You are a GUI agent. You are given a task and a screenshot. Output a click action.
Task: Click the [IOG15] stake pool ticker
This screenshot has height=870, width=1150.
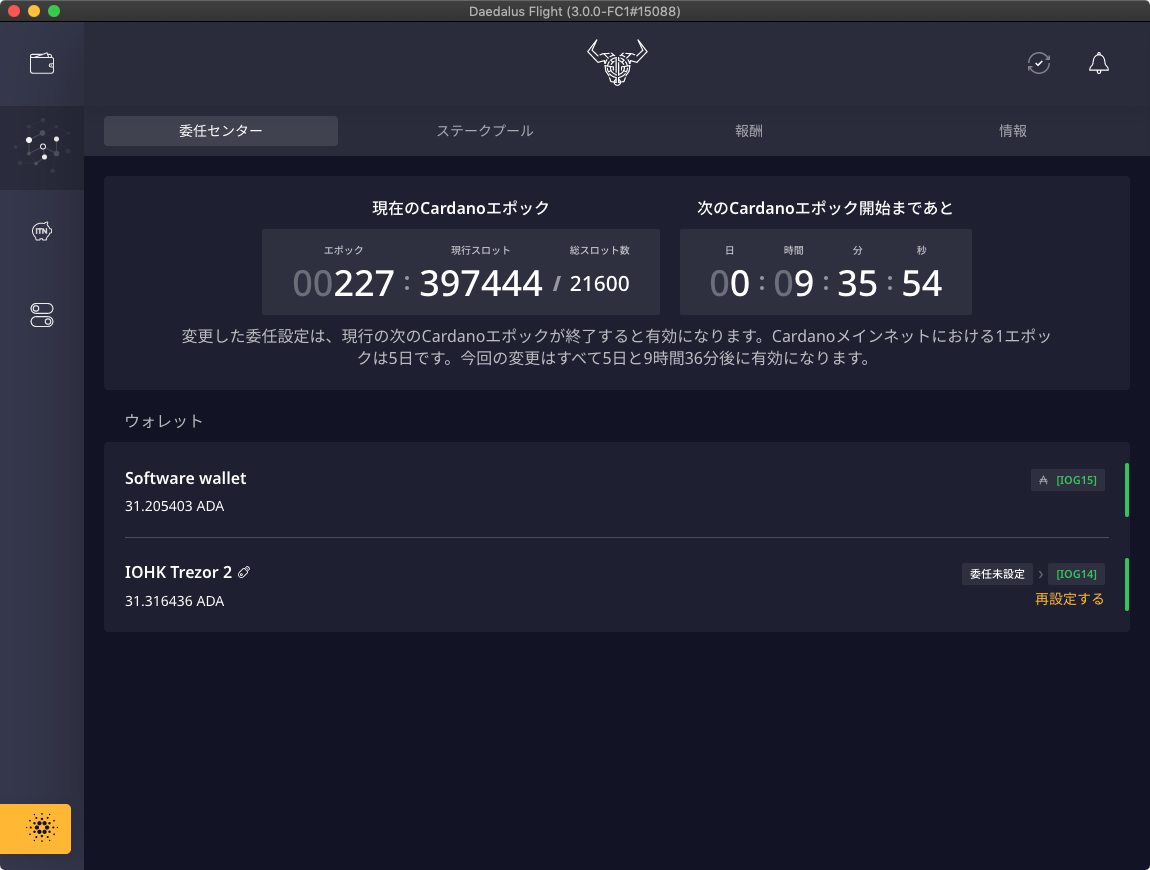point(1076,480)
